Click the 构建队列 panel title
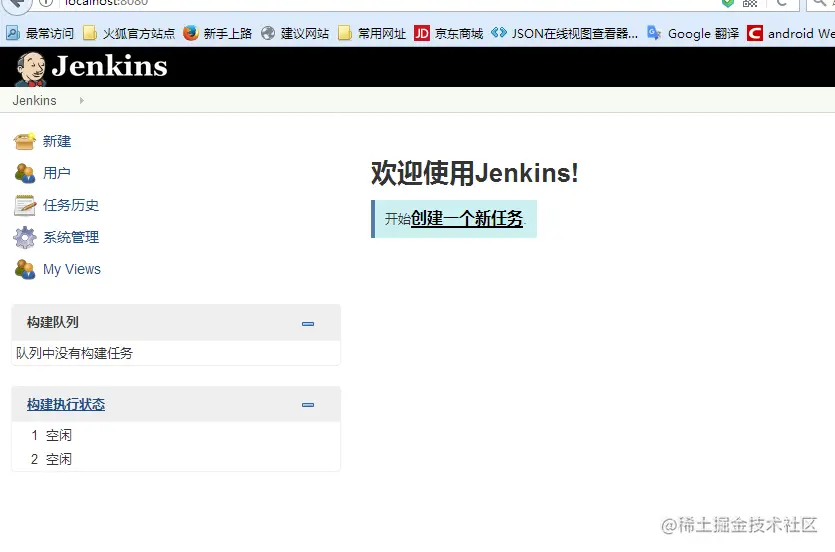Image resolution: width=835 pixels, height=552 pixels. click(53, 322)
